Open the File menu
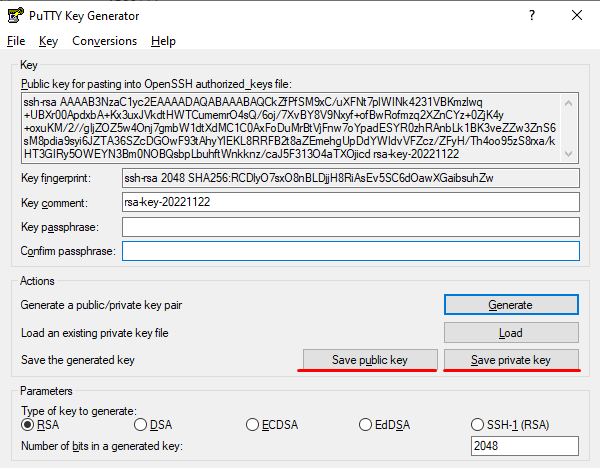This screenshot has height=468, width=600. tap(16, 41)
